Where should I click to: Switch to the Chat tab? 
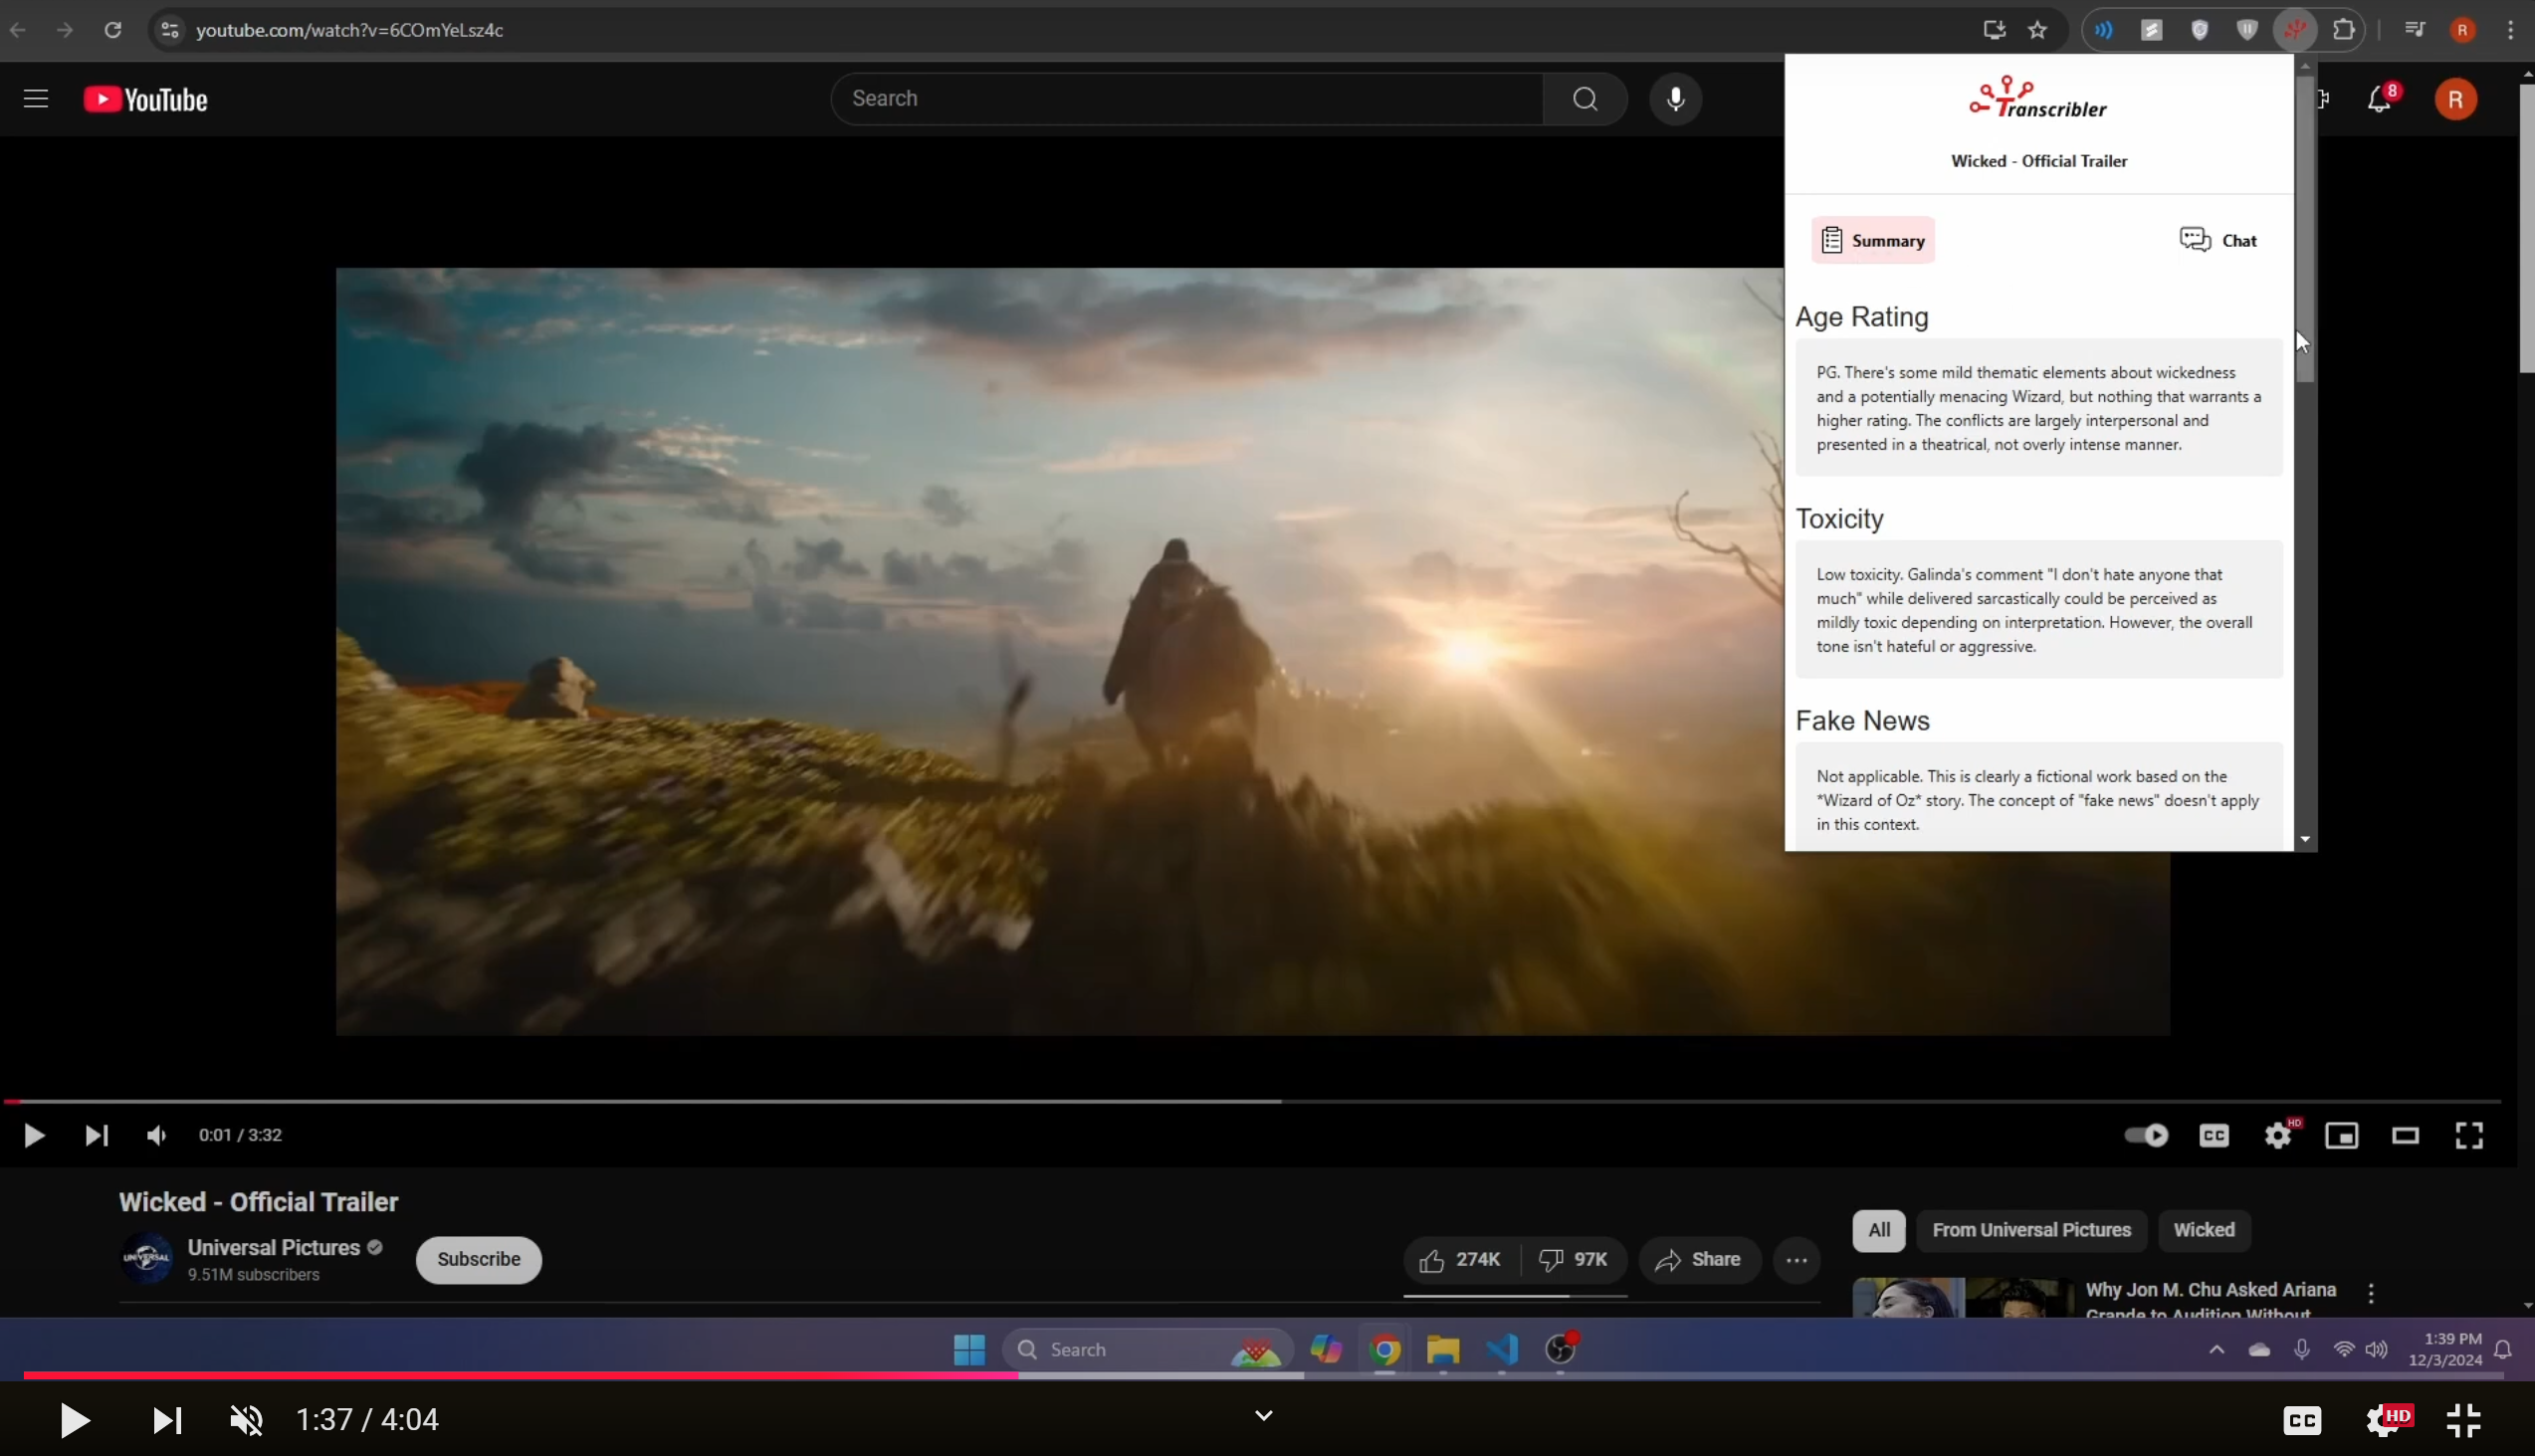tap(2218, 240)
